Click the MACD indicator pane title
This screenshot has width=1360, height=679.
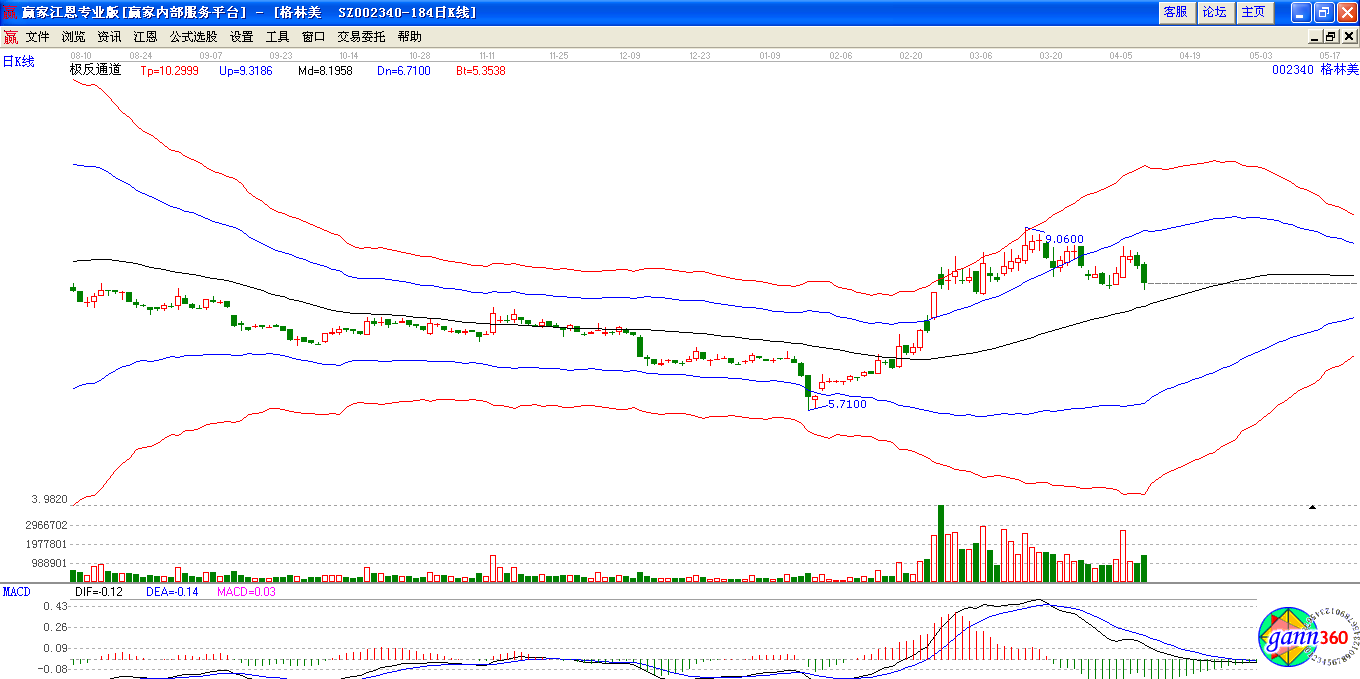tap(16, 592)
